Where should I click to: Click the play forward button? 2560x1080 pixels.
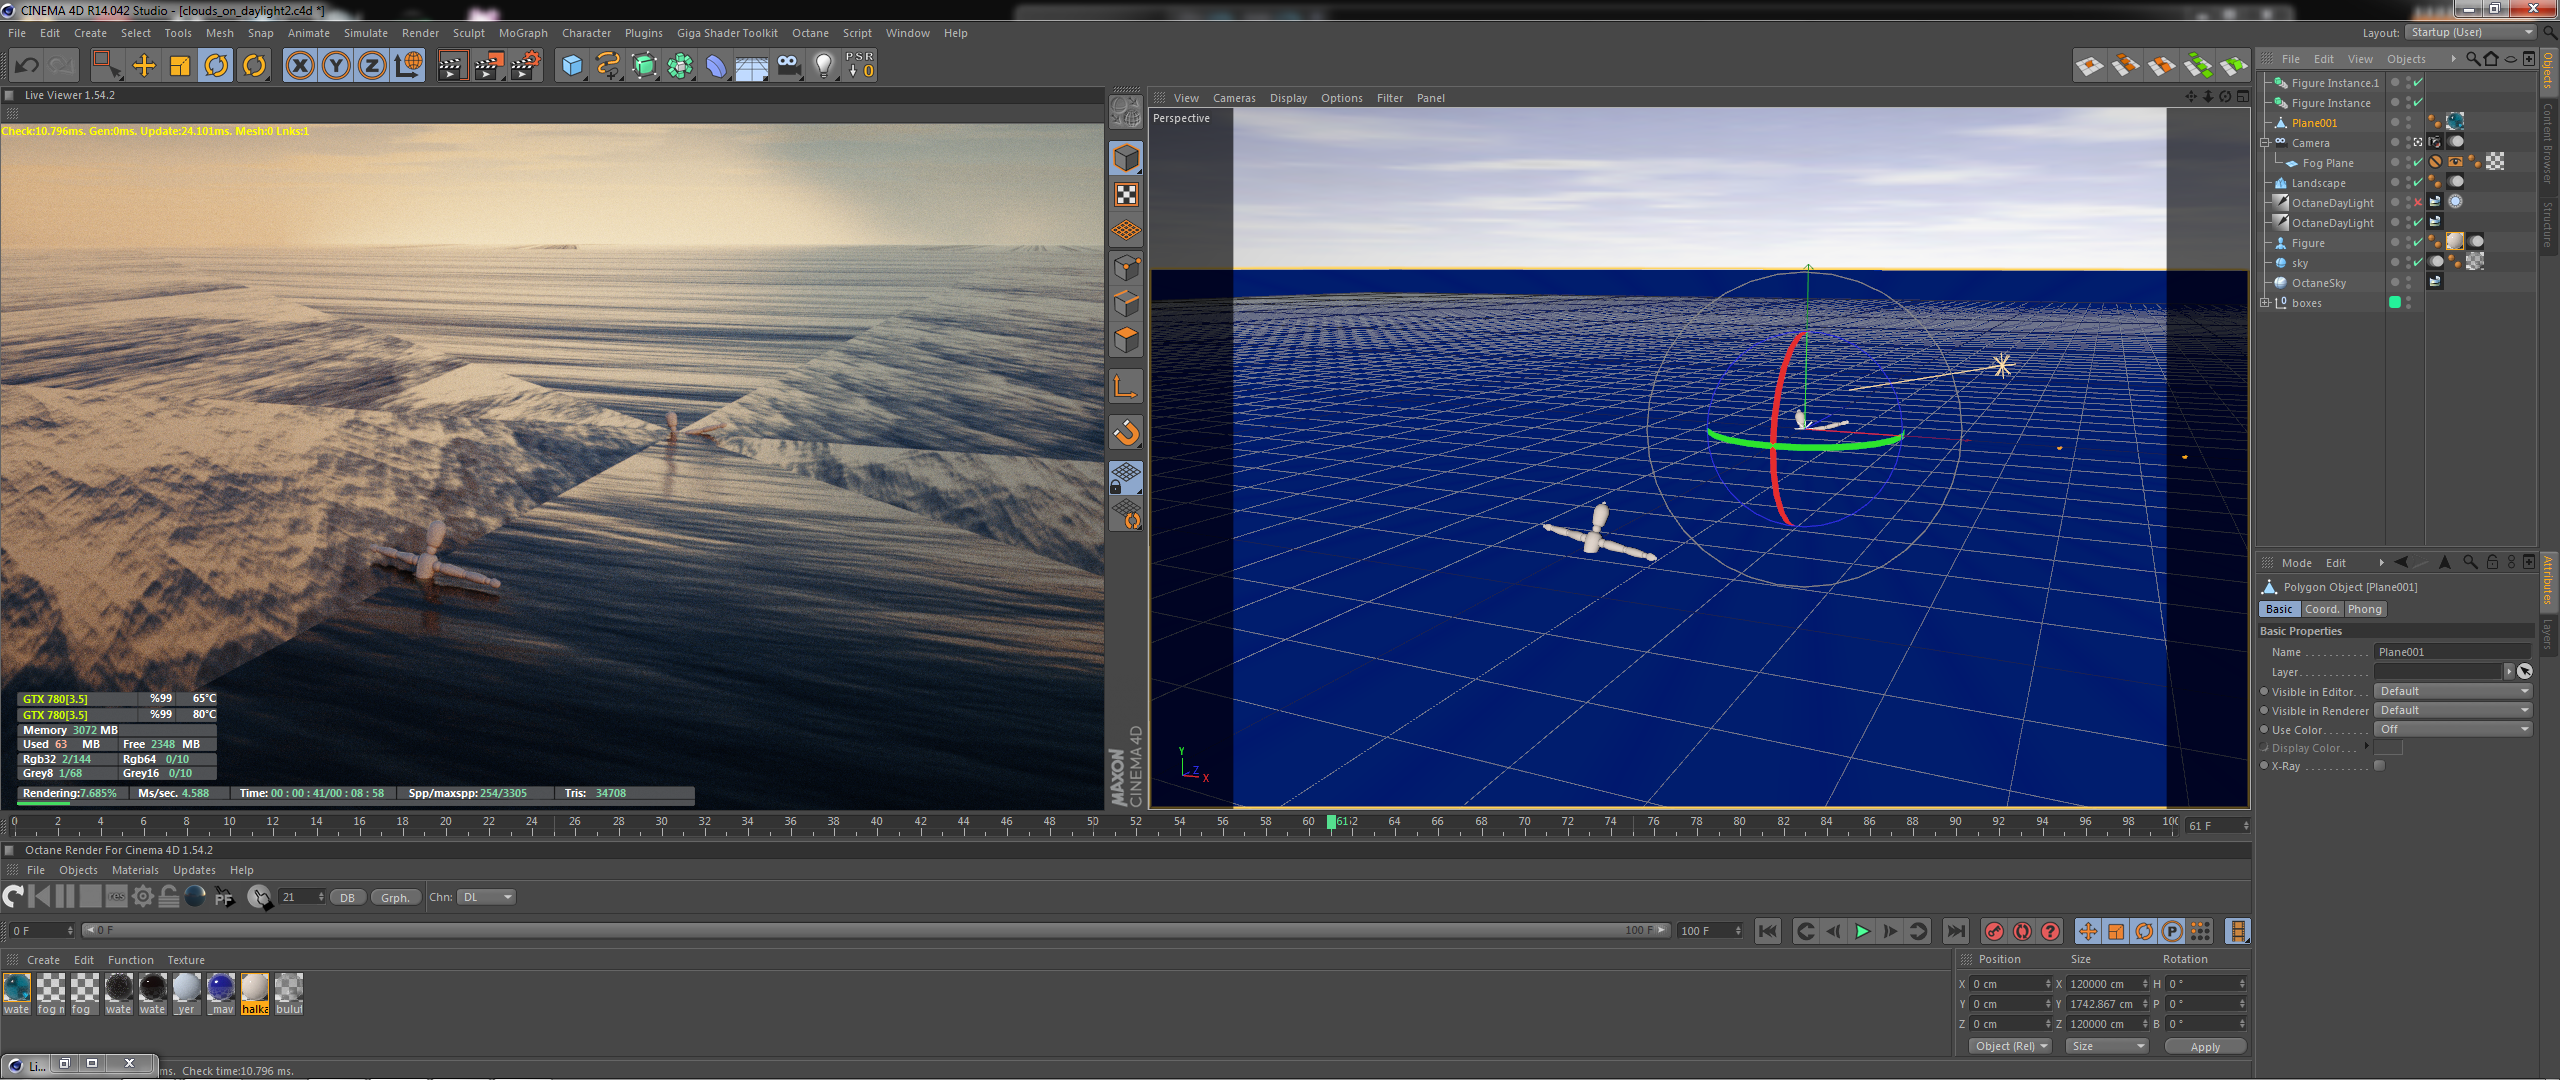coord(1862,931)
